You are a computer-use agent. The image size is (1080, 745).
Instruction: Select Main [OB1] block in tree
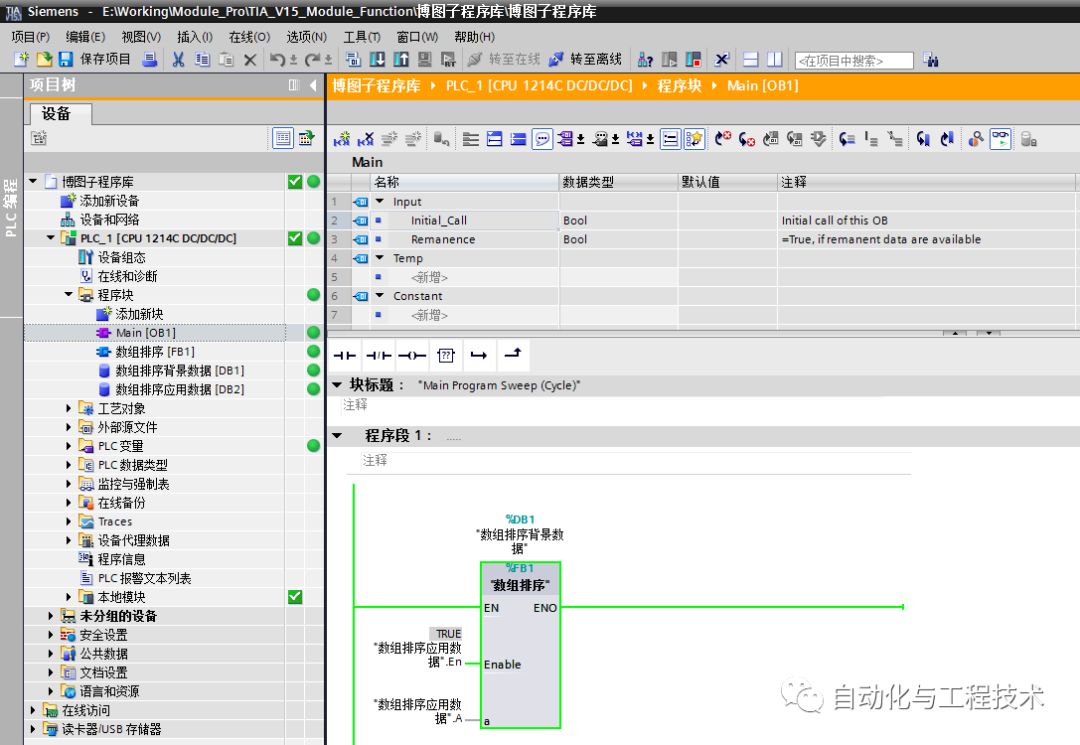click(x=145, y=333)
